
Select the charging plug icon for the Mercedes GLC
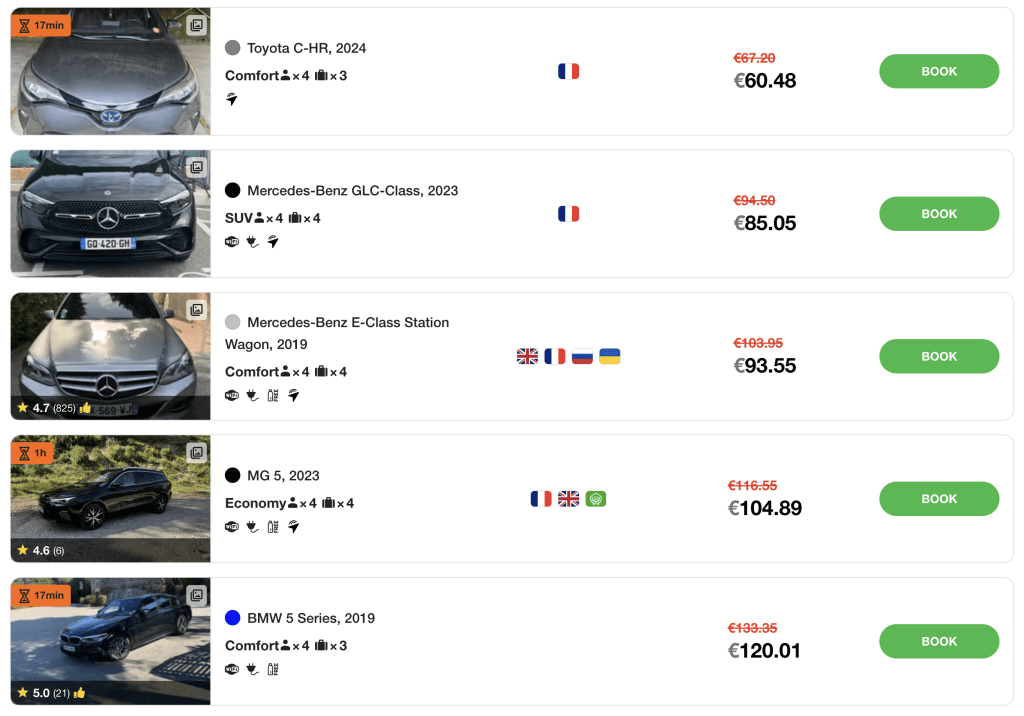(251, 242)
